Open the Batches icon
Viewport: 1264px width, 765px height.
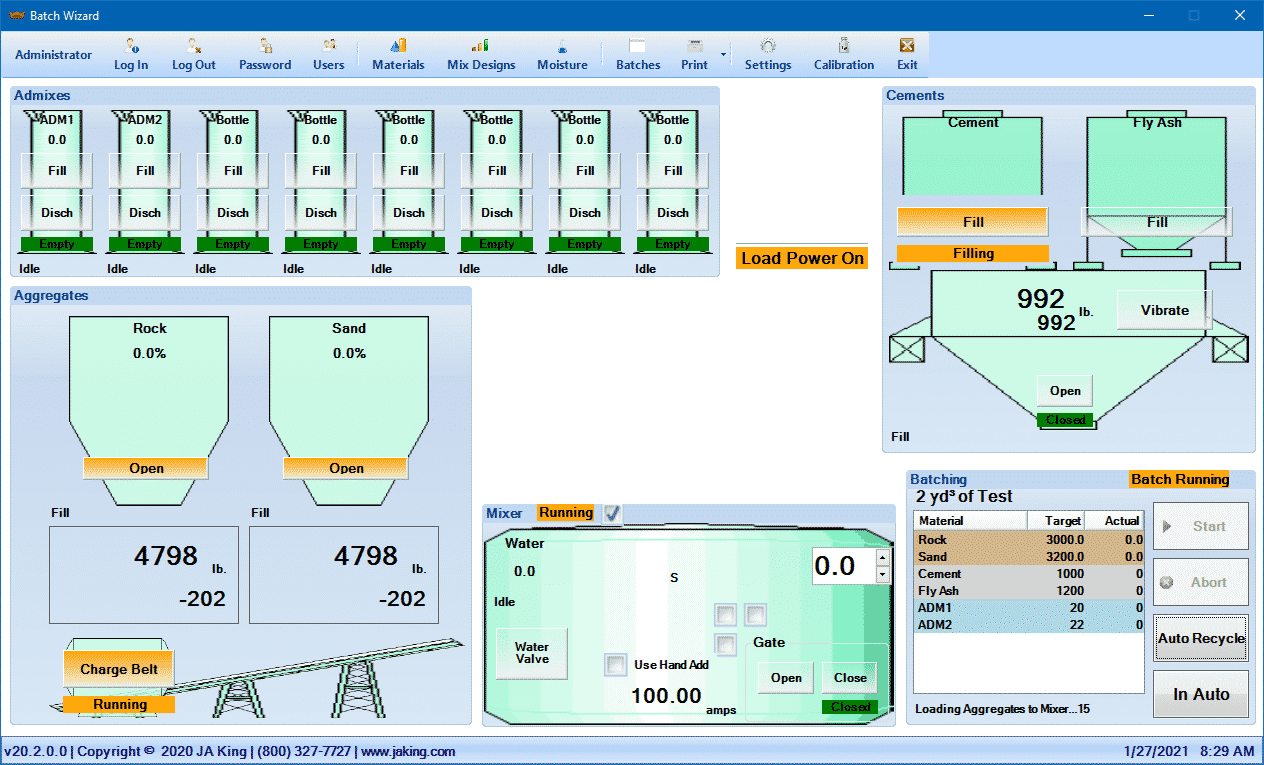pyautogui.click(x=637, y=54)
